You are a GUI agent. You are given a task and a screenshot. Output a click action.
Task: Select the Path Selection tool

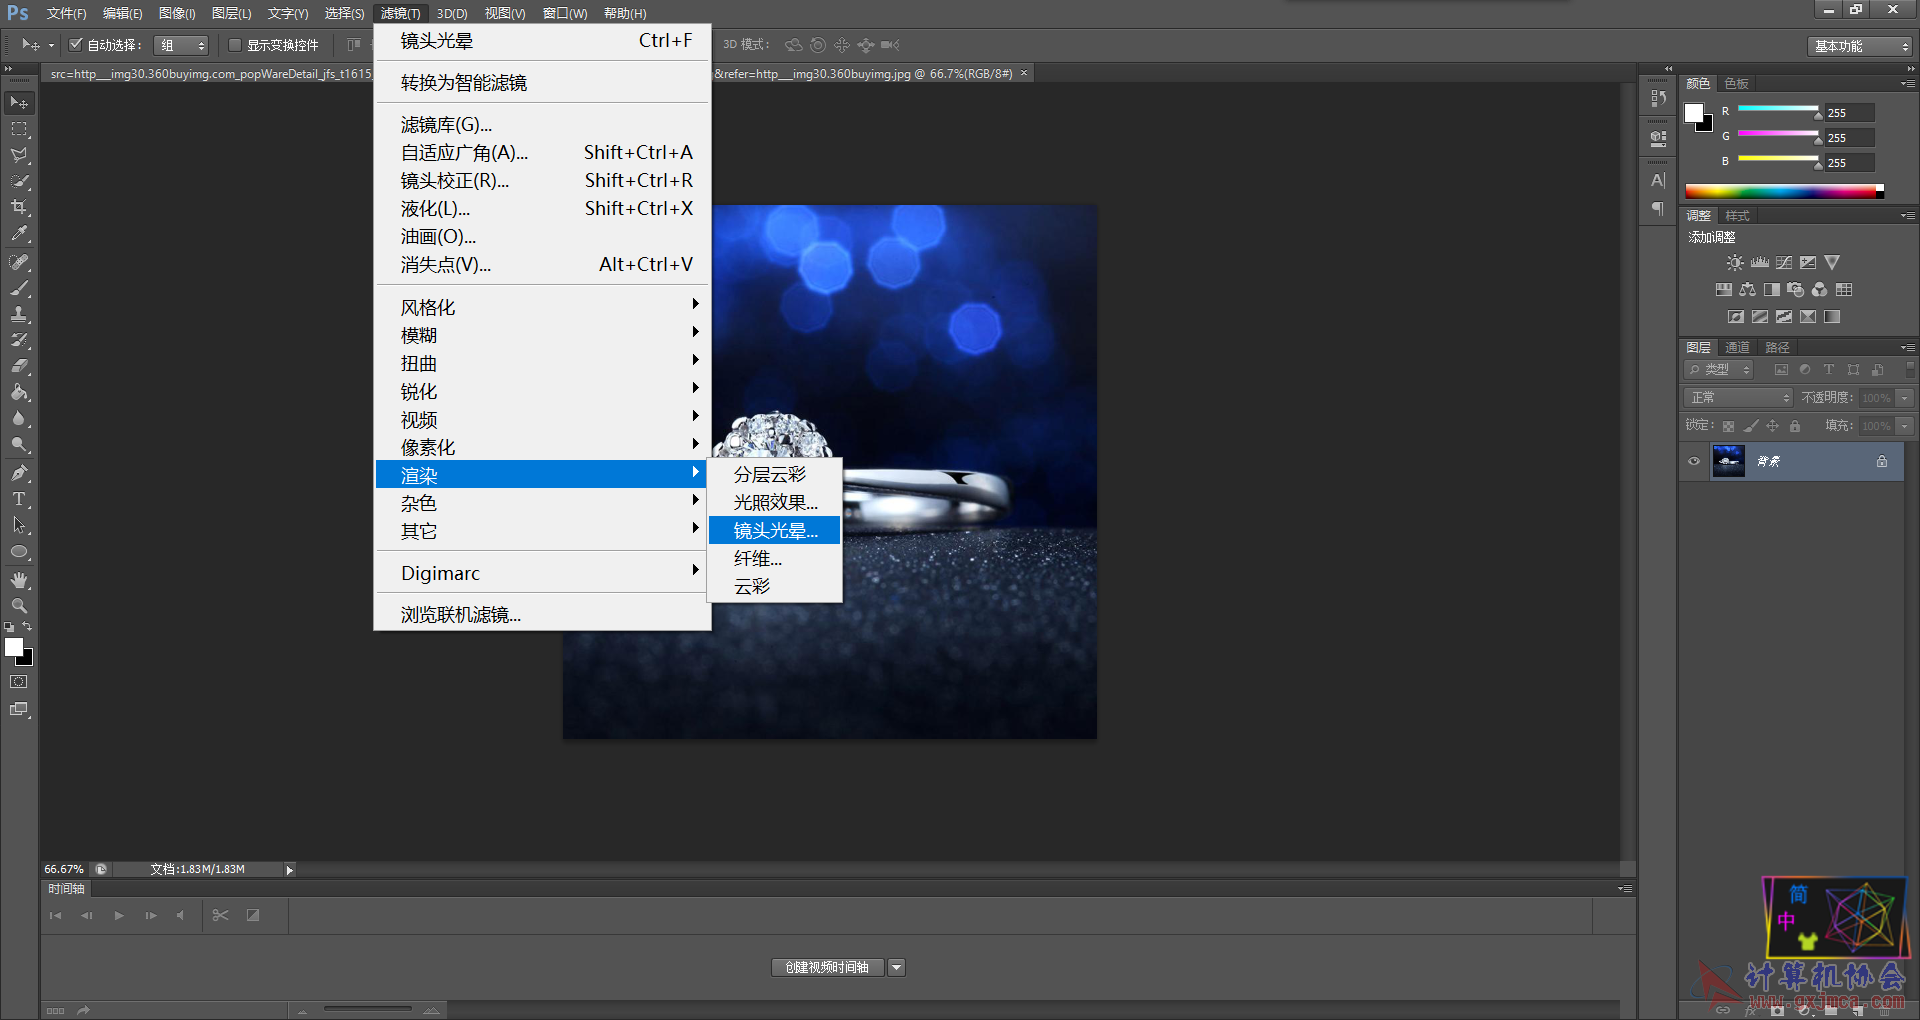[19, 525]
